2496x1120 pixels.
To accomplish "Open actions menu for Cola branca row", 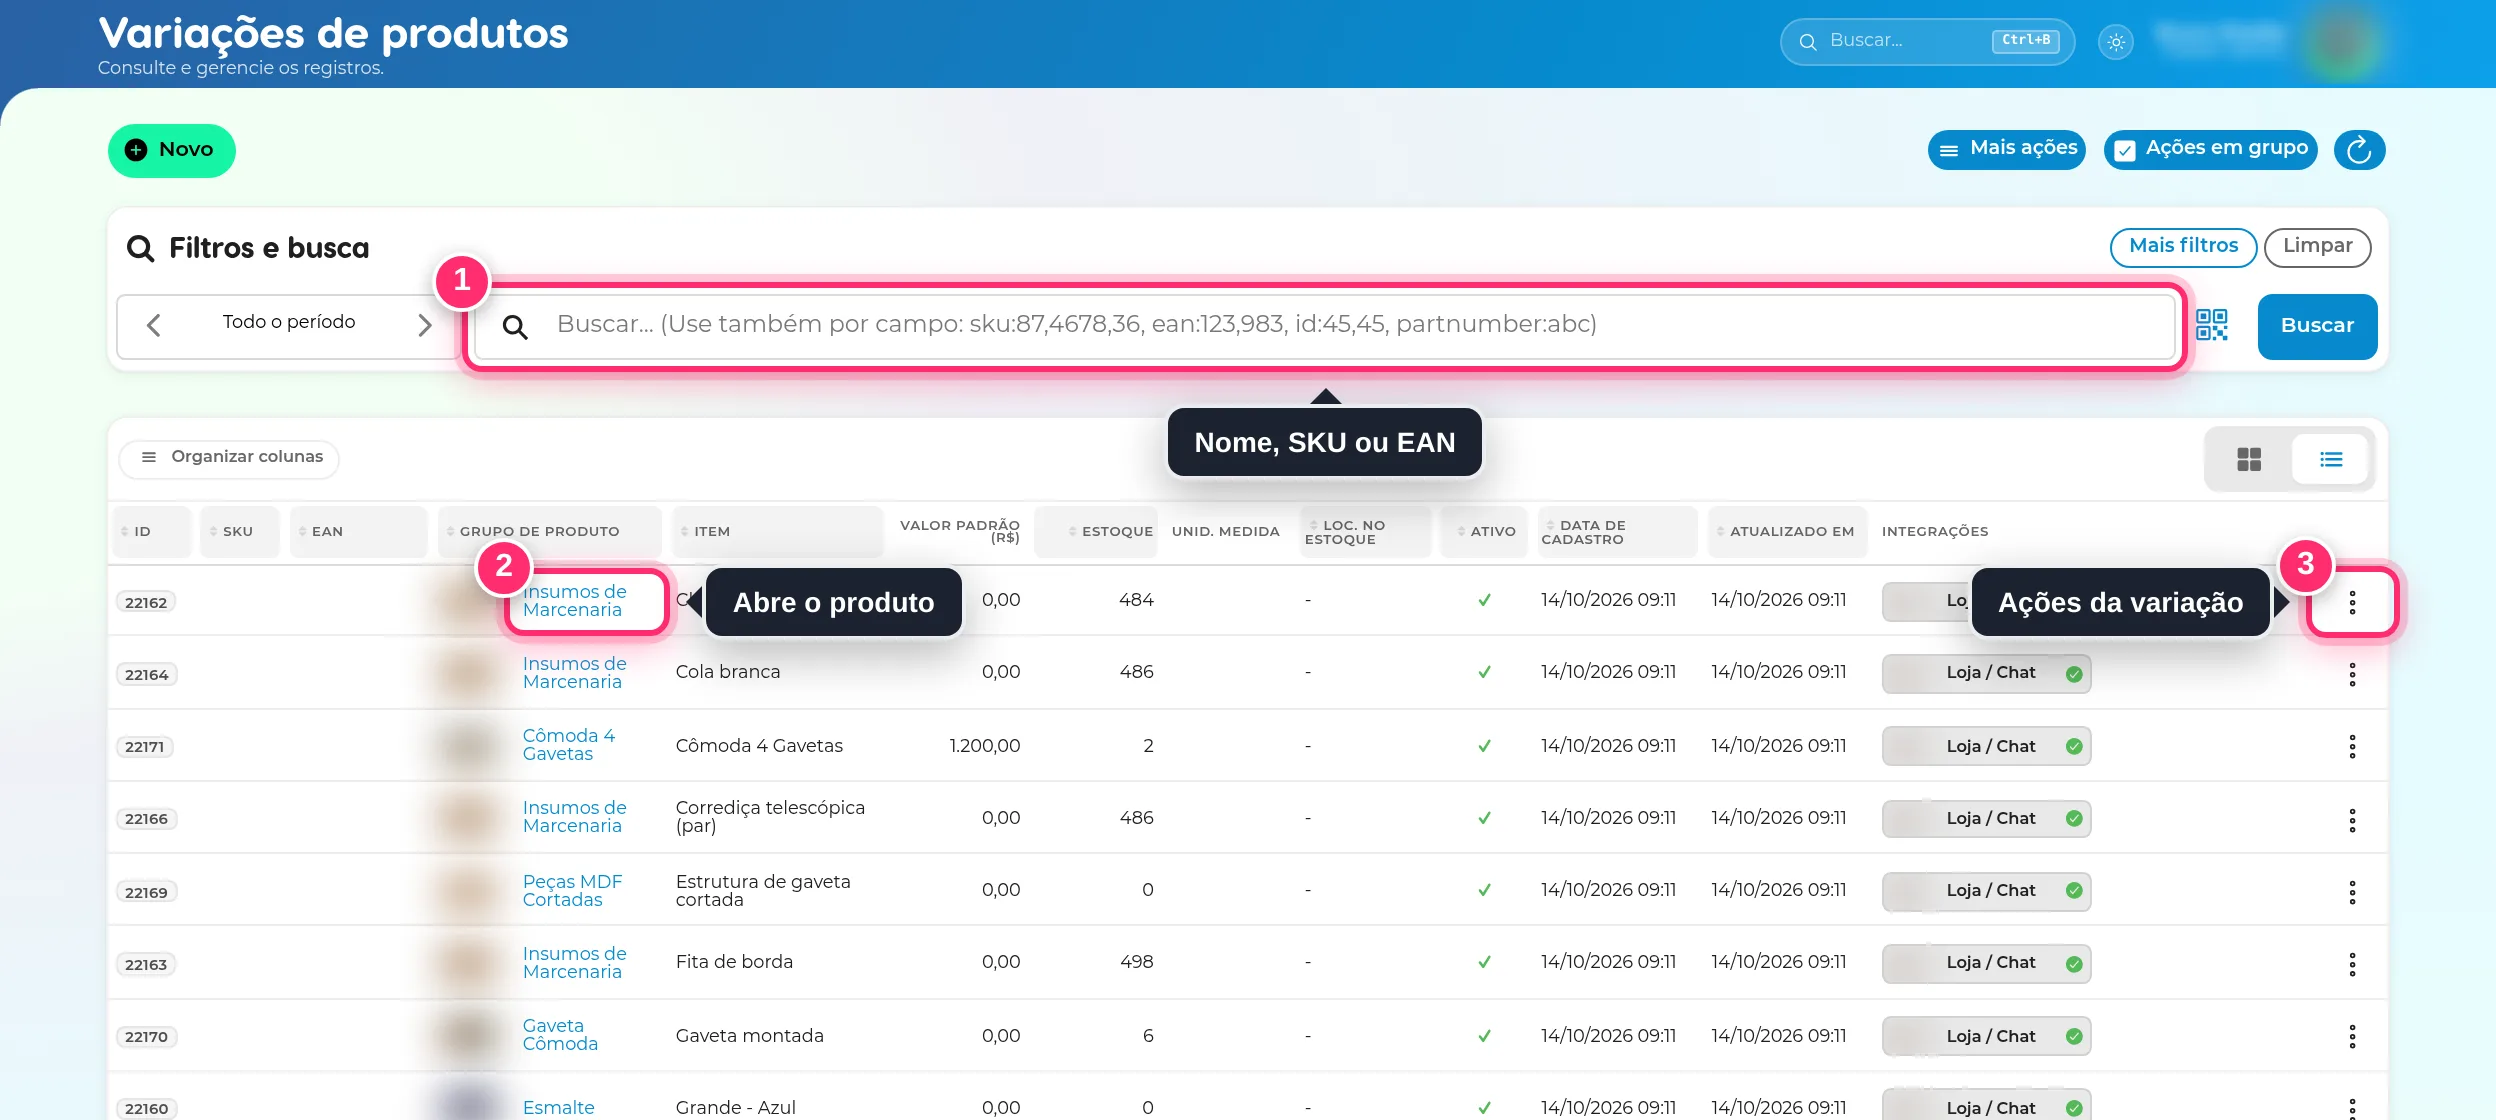I will click(x=2352, y=675).
